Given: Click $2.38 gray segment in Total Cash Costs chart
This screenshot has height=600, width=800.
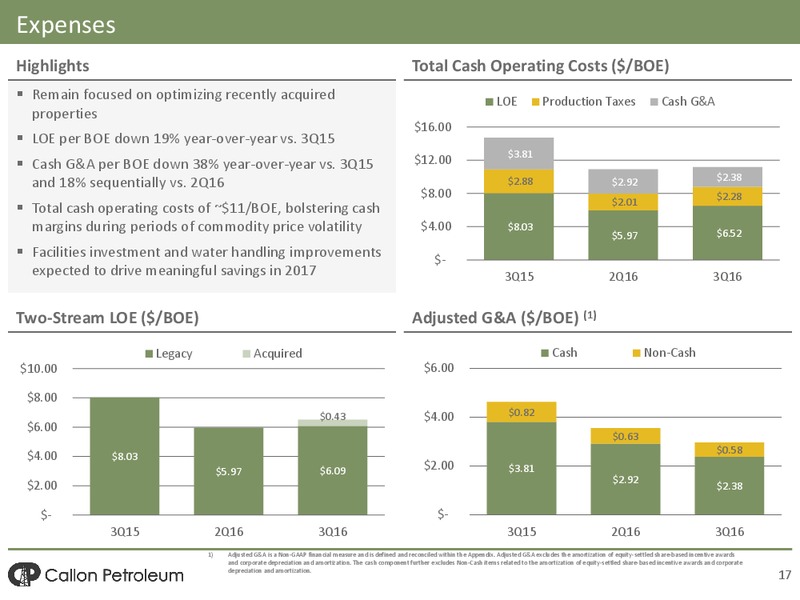Looking at the screenshot, I should pos(727,177).
